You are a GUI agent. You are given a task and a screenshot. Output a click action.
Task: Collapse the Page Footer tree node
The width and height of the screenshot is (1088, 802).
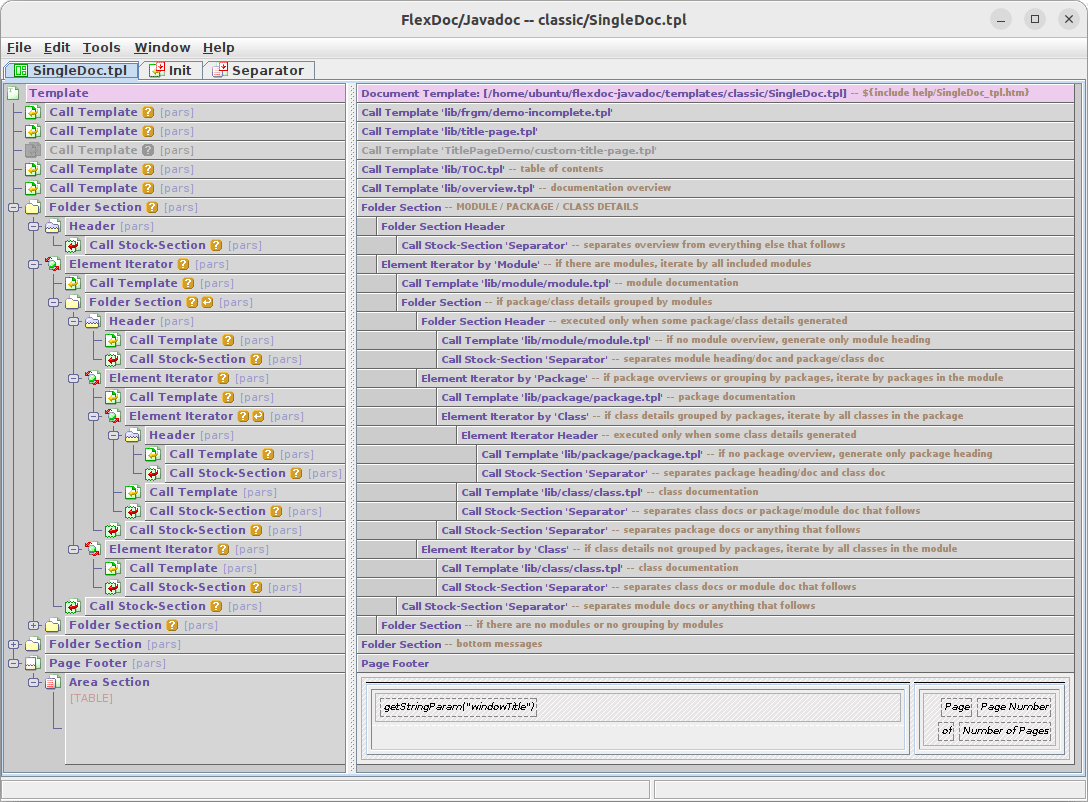click(x=13, y=663)
